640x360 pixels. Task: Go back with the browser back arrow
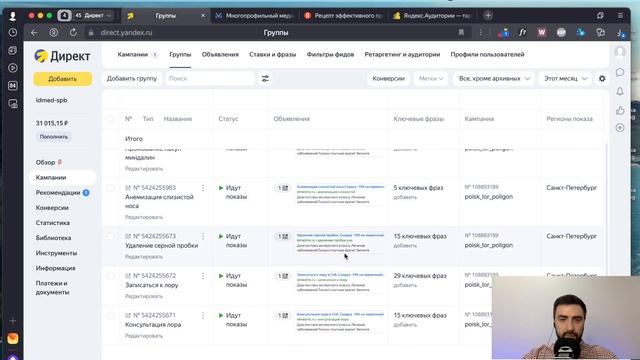pos(34,33)
